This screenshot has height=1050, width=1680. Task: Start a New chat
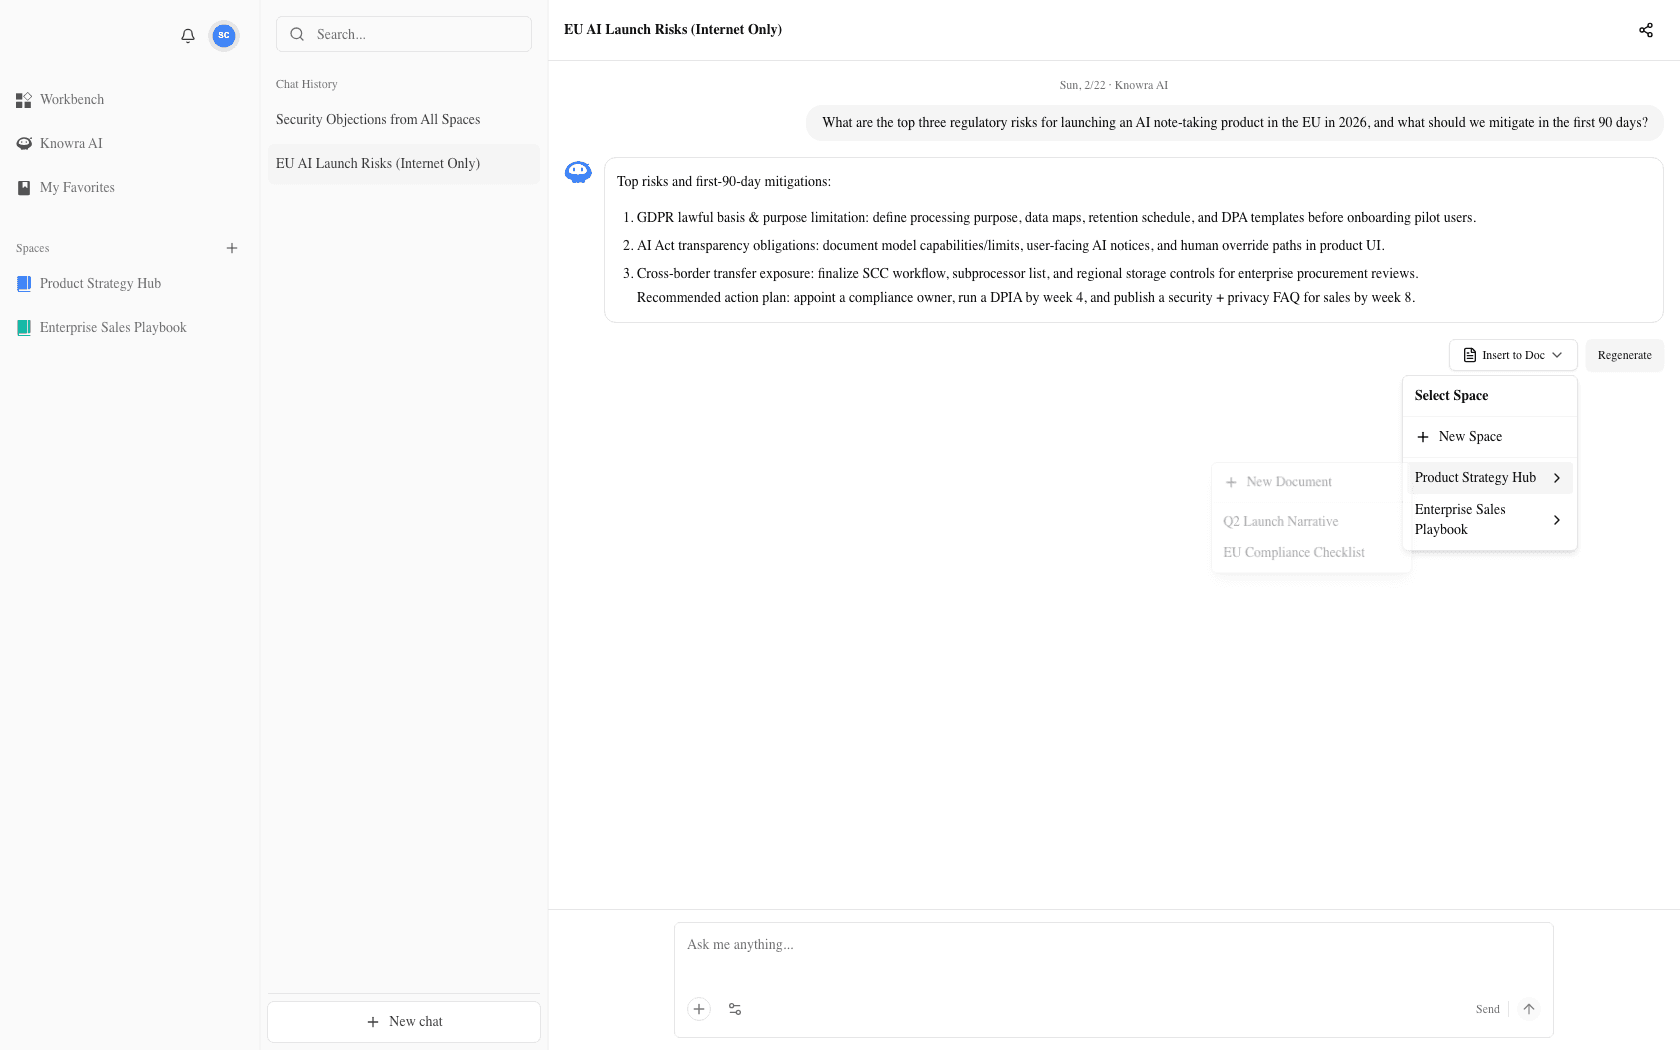403,1021
